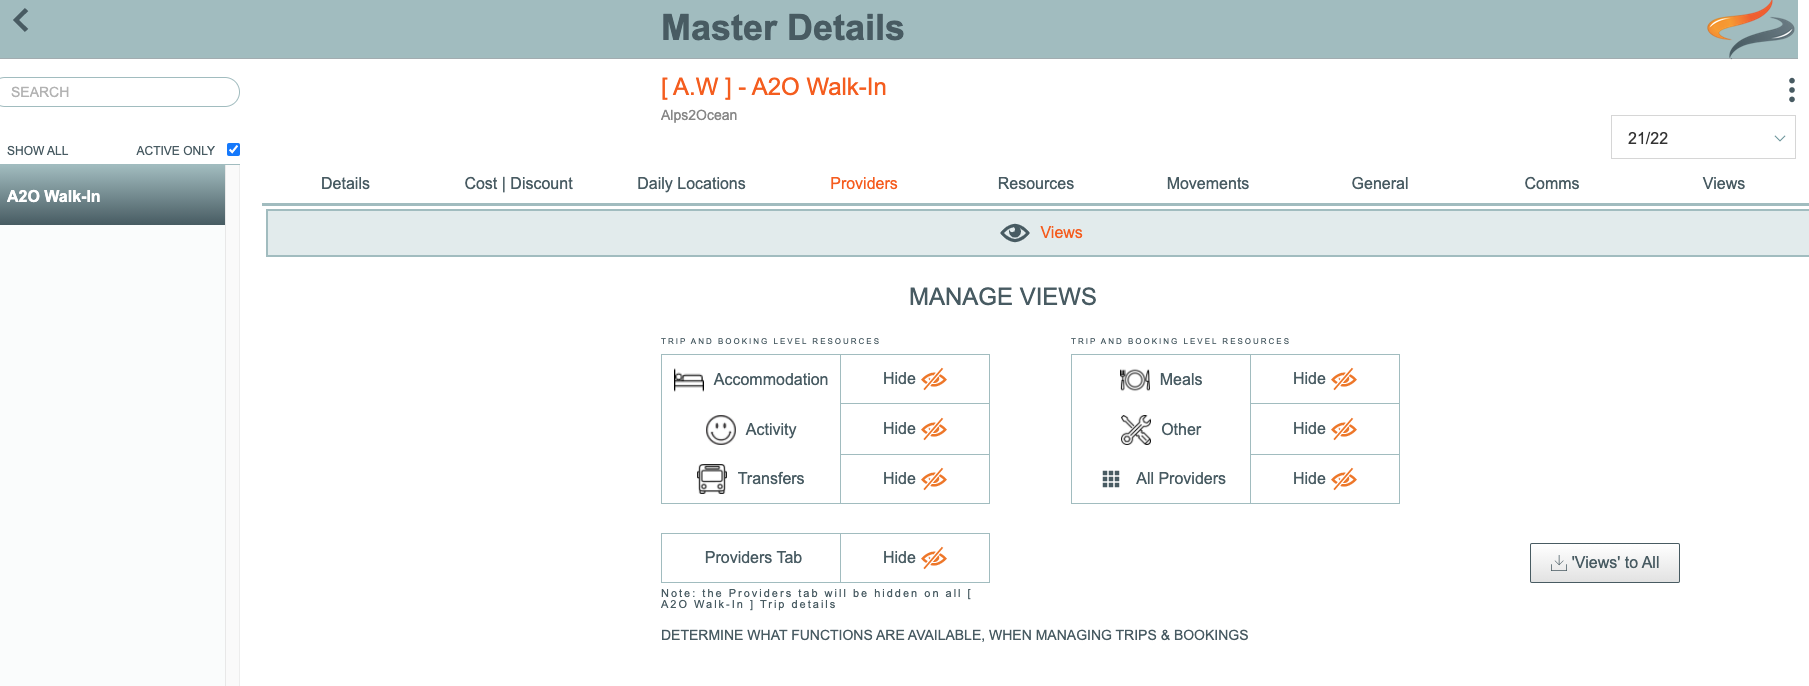Click the SEARCH input field
The image size is (1809, 686).
pyautogui.click(x=119, y=92)
